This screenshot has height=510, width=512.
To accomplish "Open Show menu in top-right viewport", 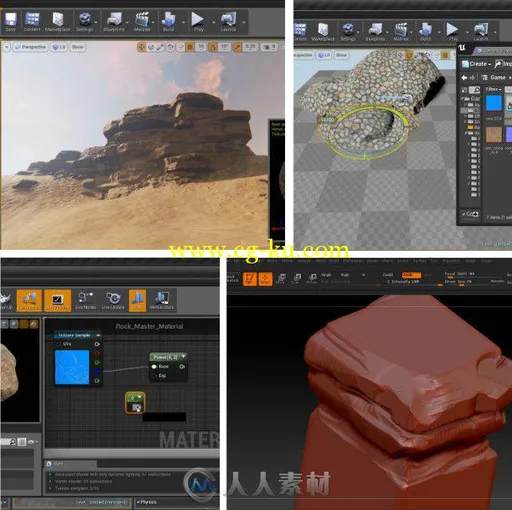I will click(x=341, y=55).
